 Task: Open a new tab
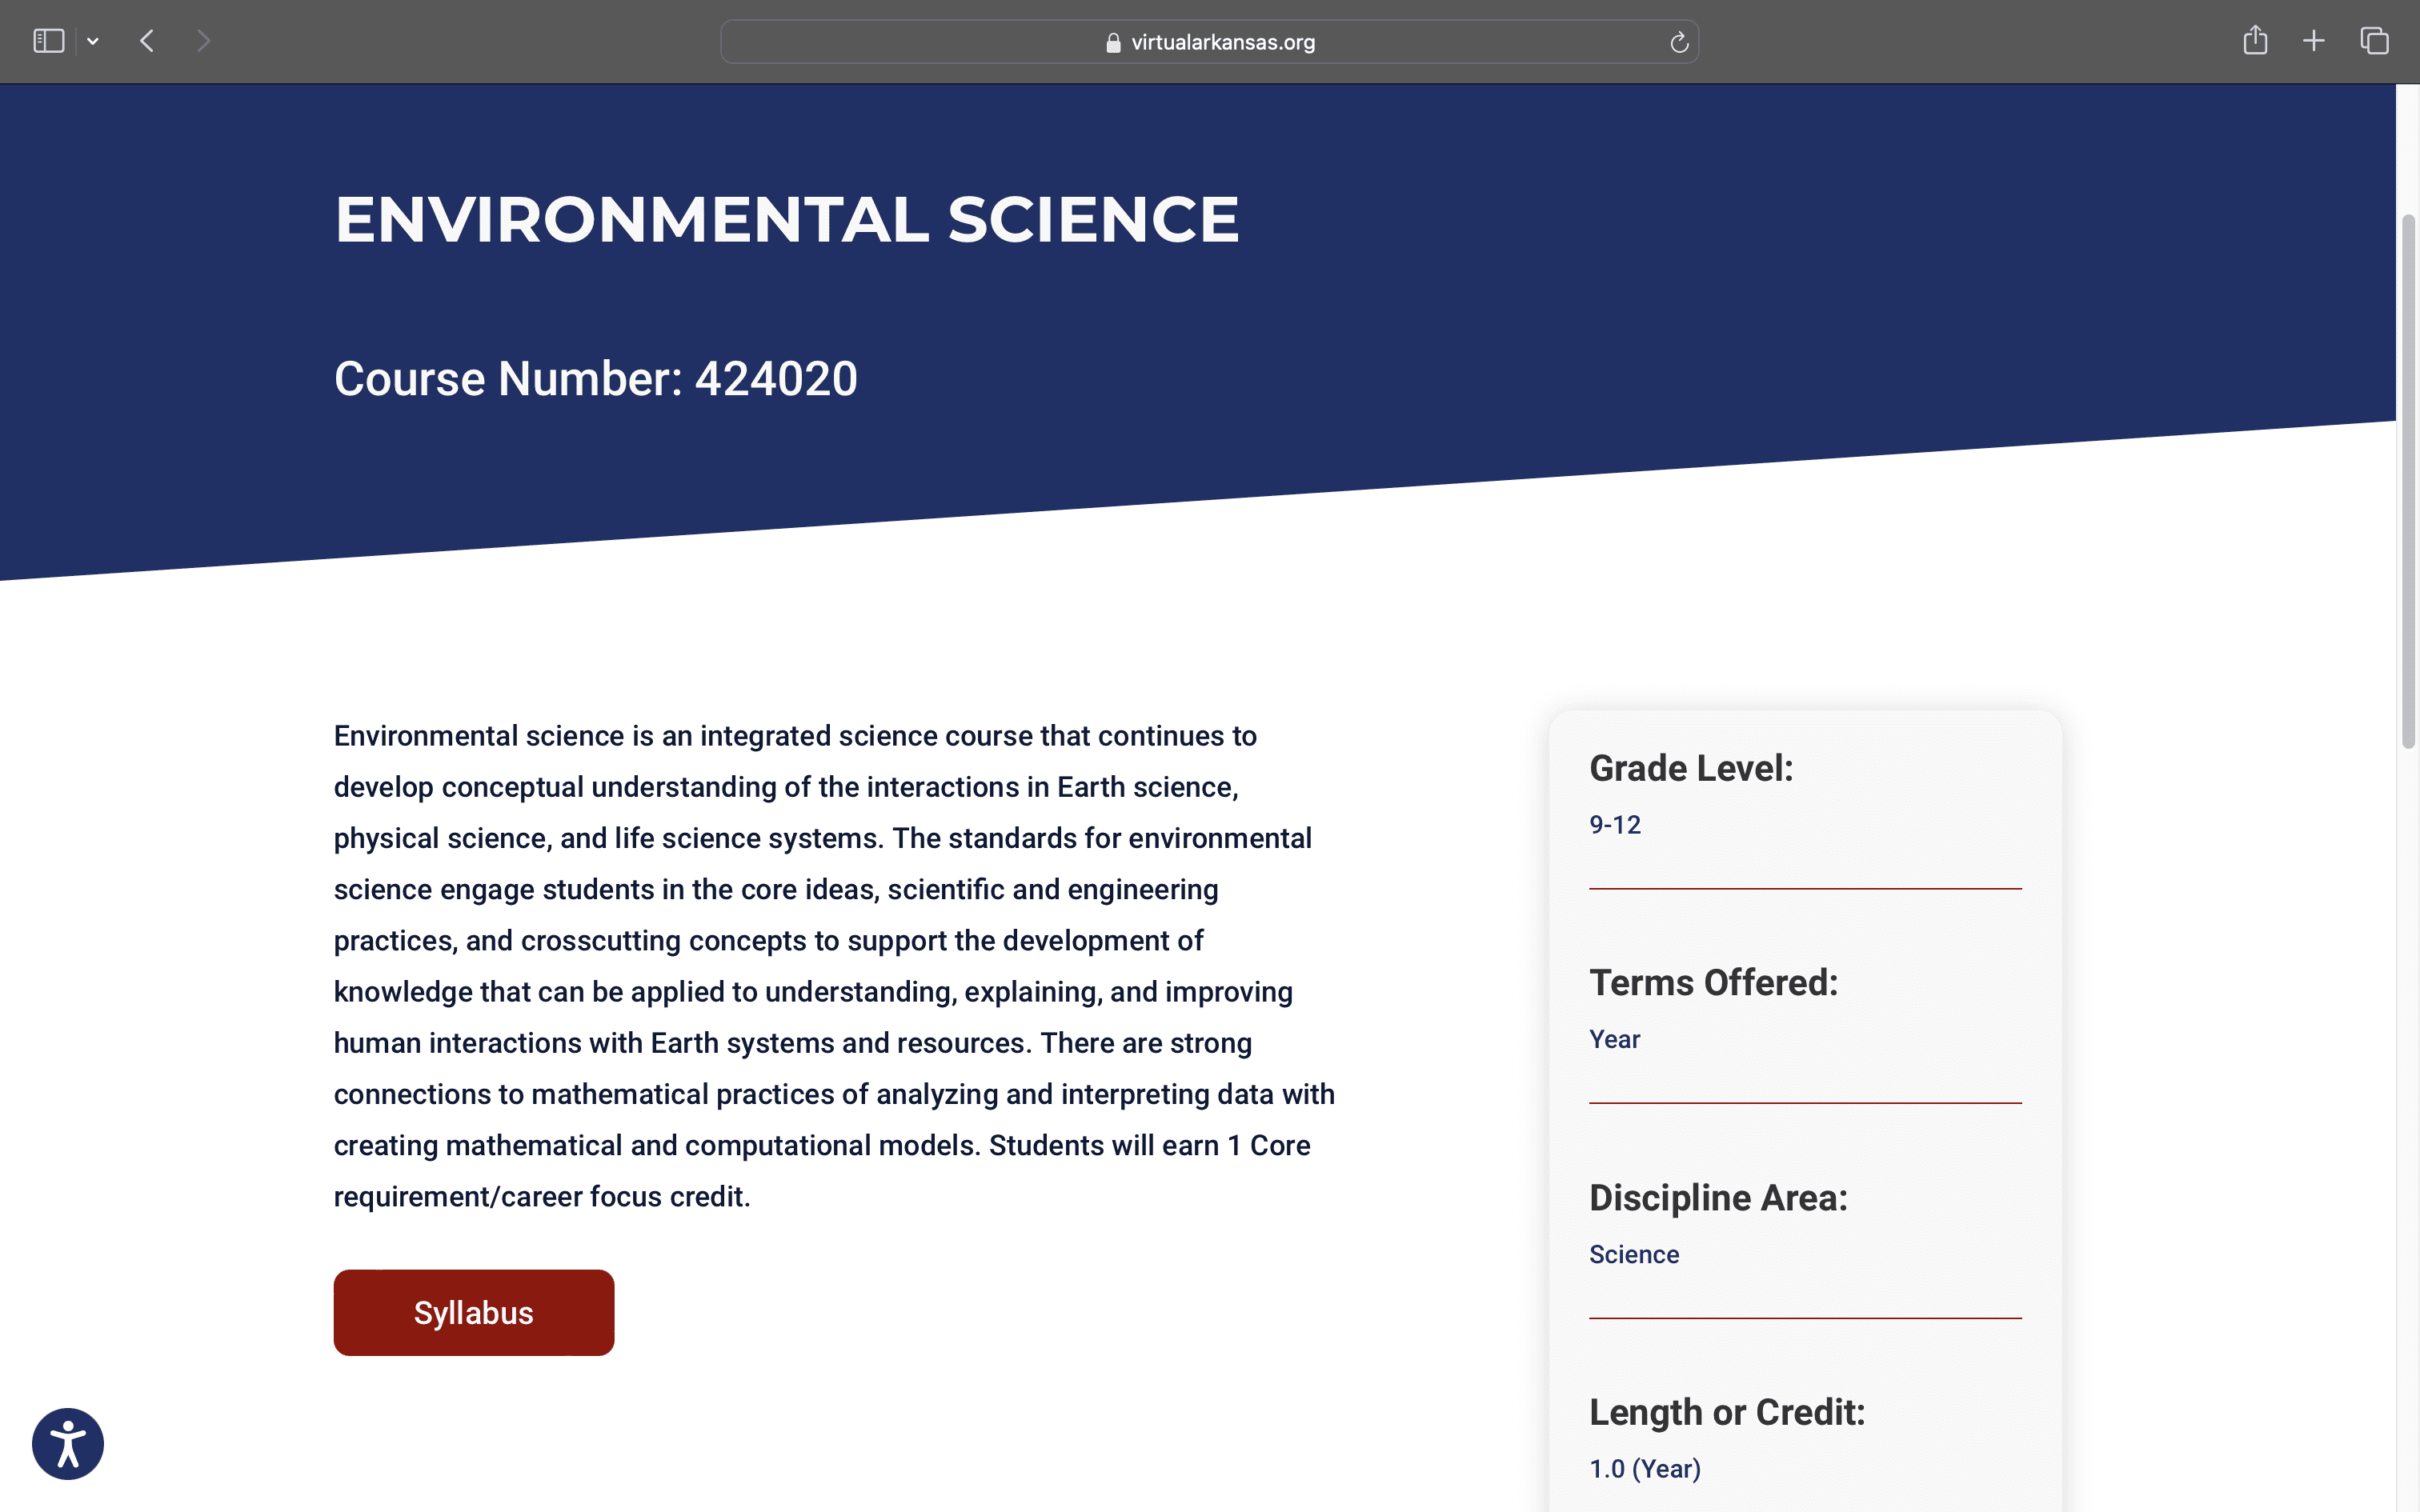coord(2314,41)
